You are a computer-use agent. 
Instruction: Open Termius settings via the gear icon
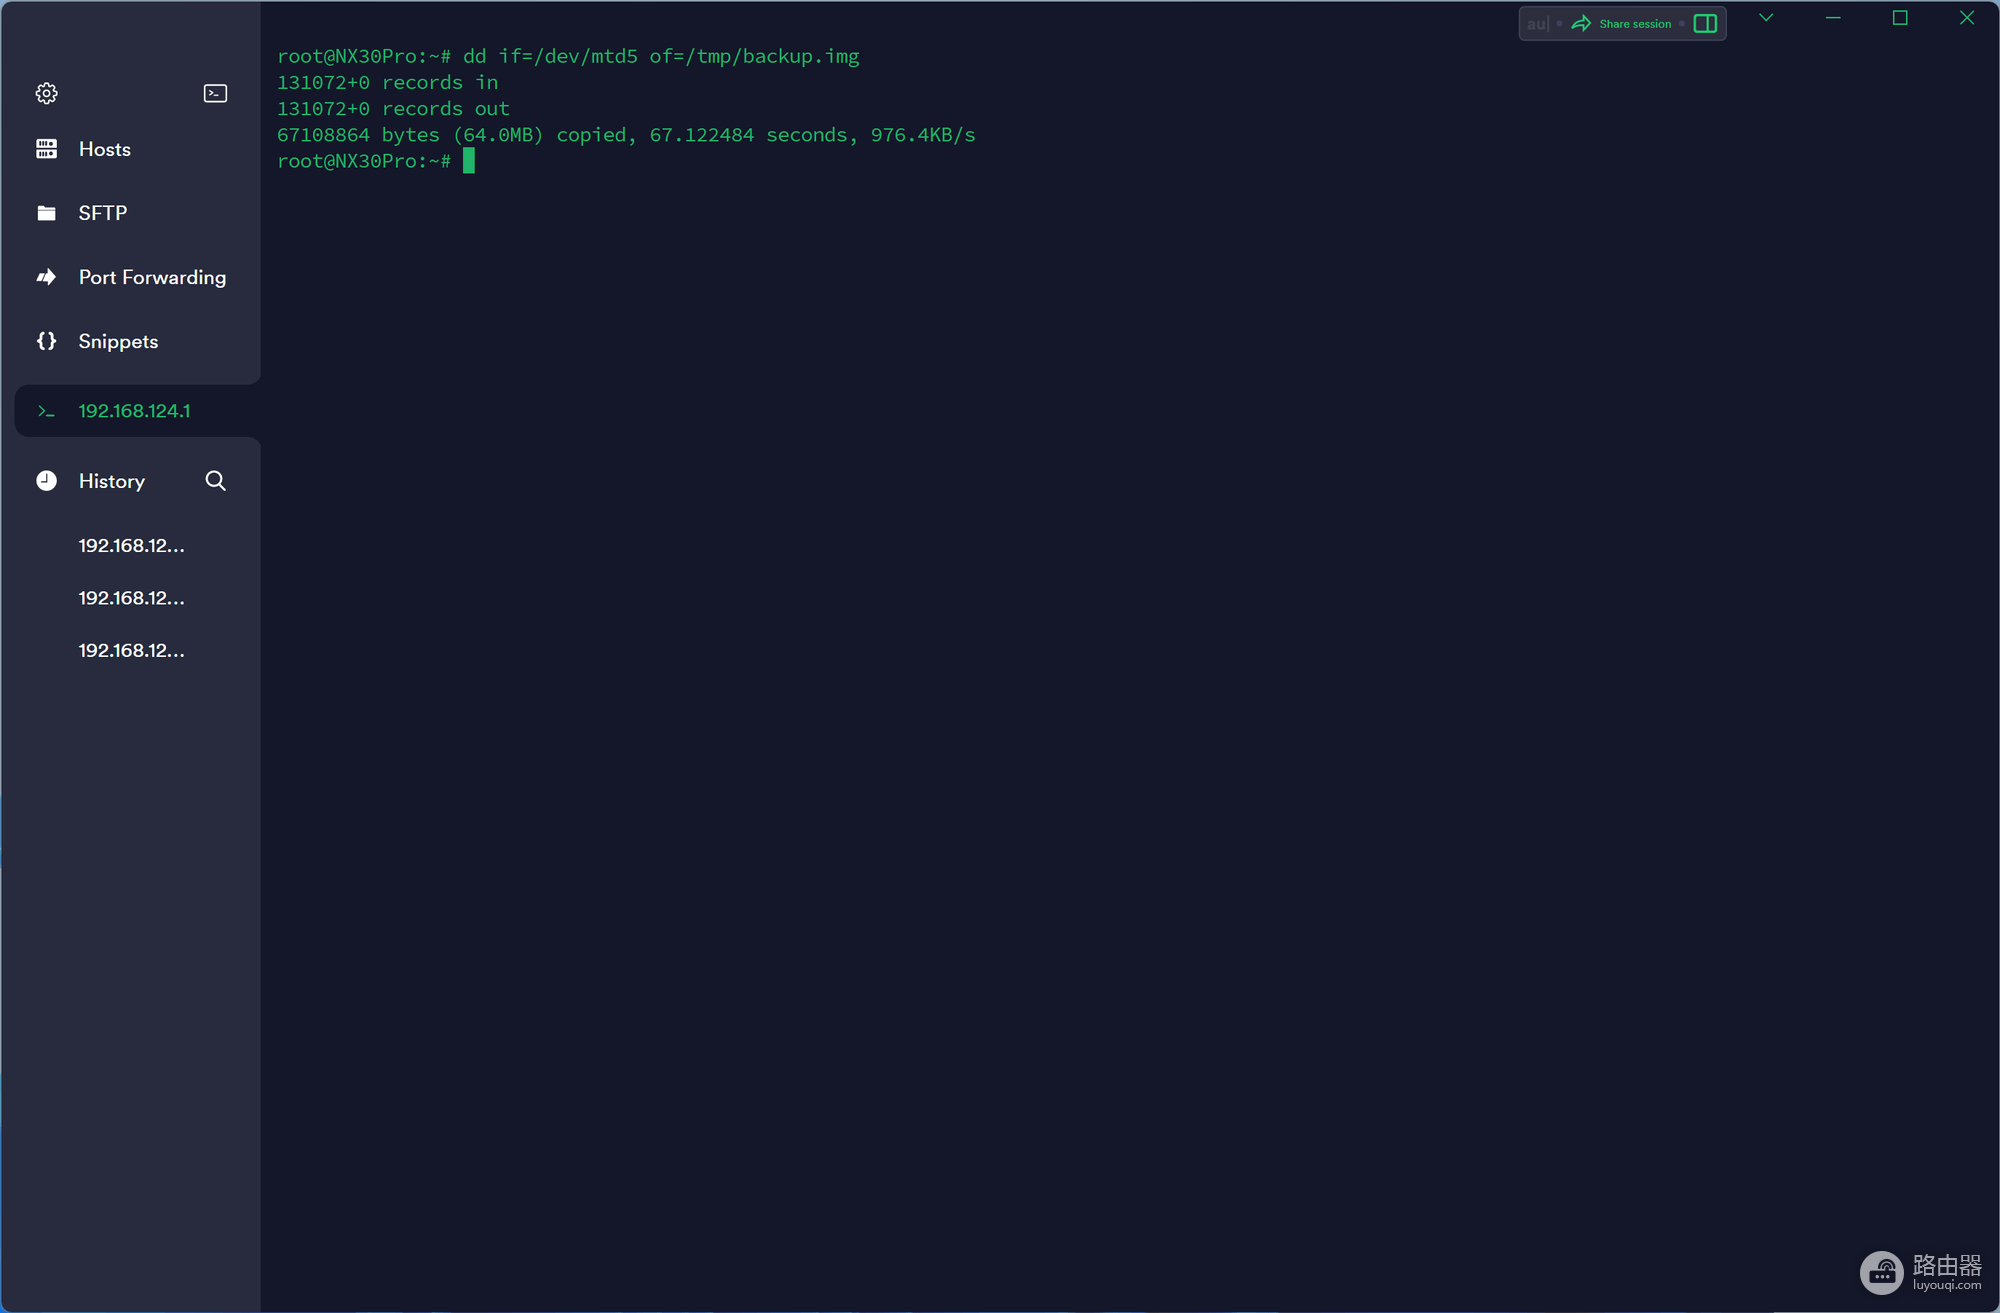(x=46, y=93)
